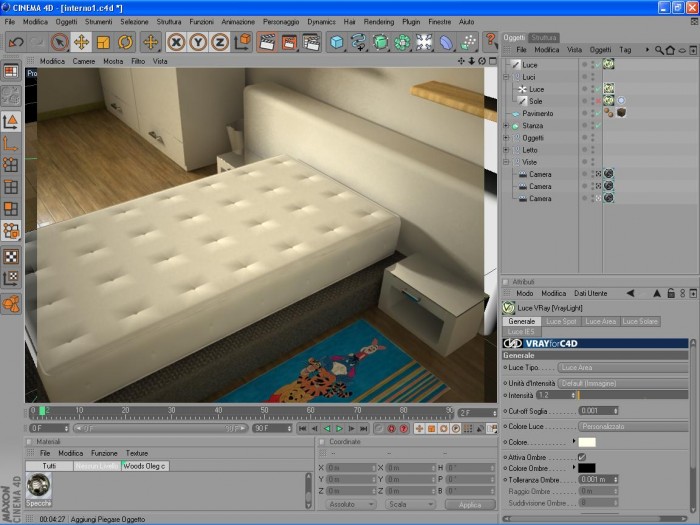Toggle the red enable mark on Sole
700x525 pixels.
[x=598, y=101]
